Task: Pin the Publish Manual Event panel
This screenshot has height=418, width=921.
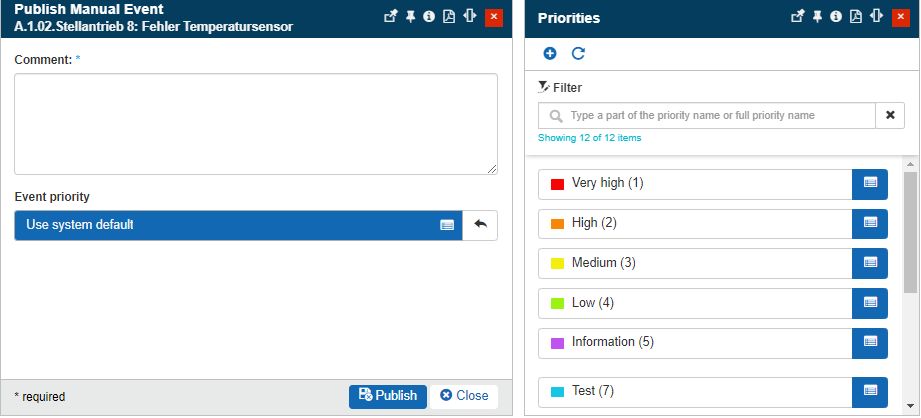Action: pos(410,17)
